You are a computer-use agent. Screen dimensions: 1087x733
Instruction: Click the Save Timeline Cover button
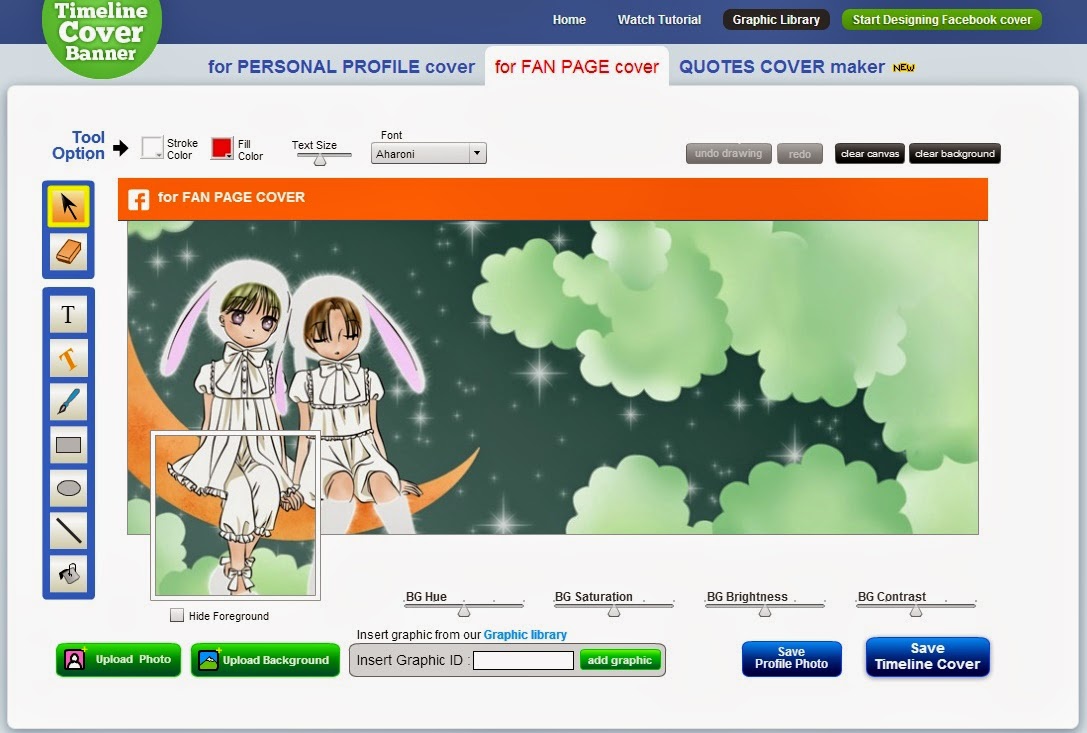coord(928,656)
